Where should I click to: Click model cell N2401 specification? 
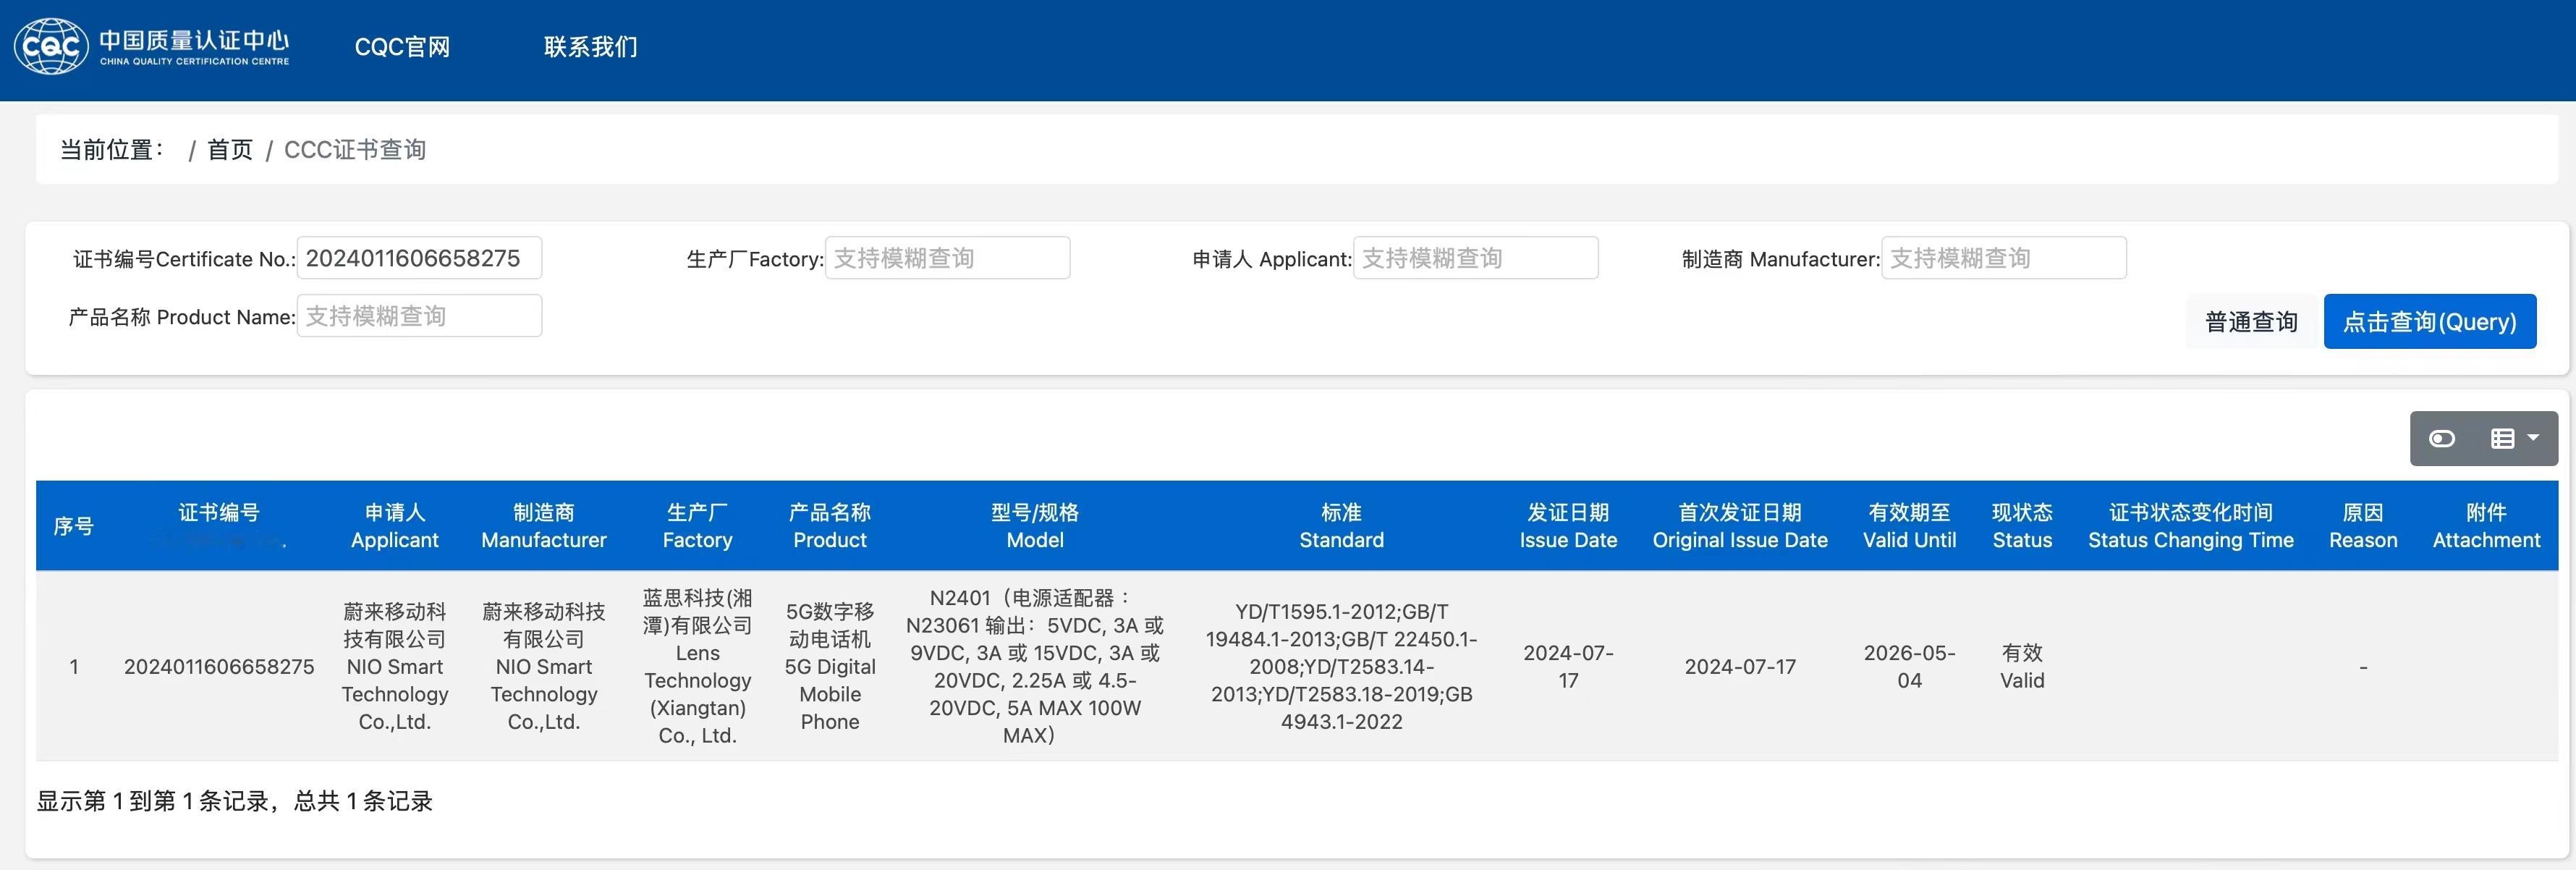(x=1035, y=667)
